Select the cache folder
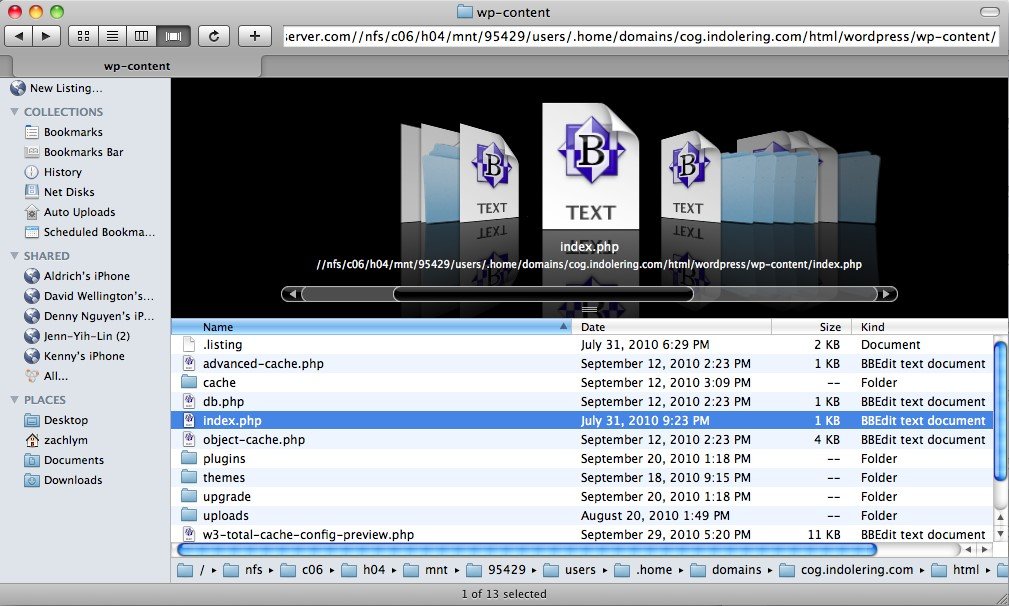The width and height of the screenshot is (1009, 606). [x=582, y=383]
